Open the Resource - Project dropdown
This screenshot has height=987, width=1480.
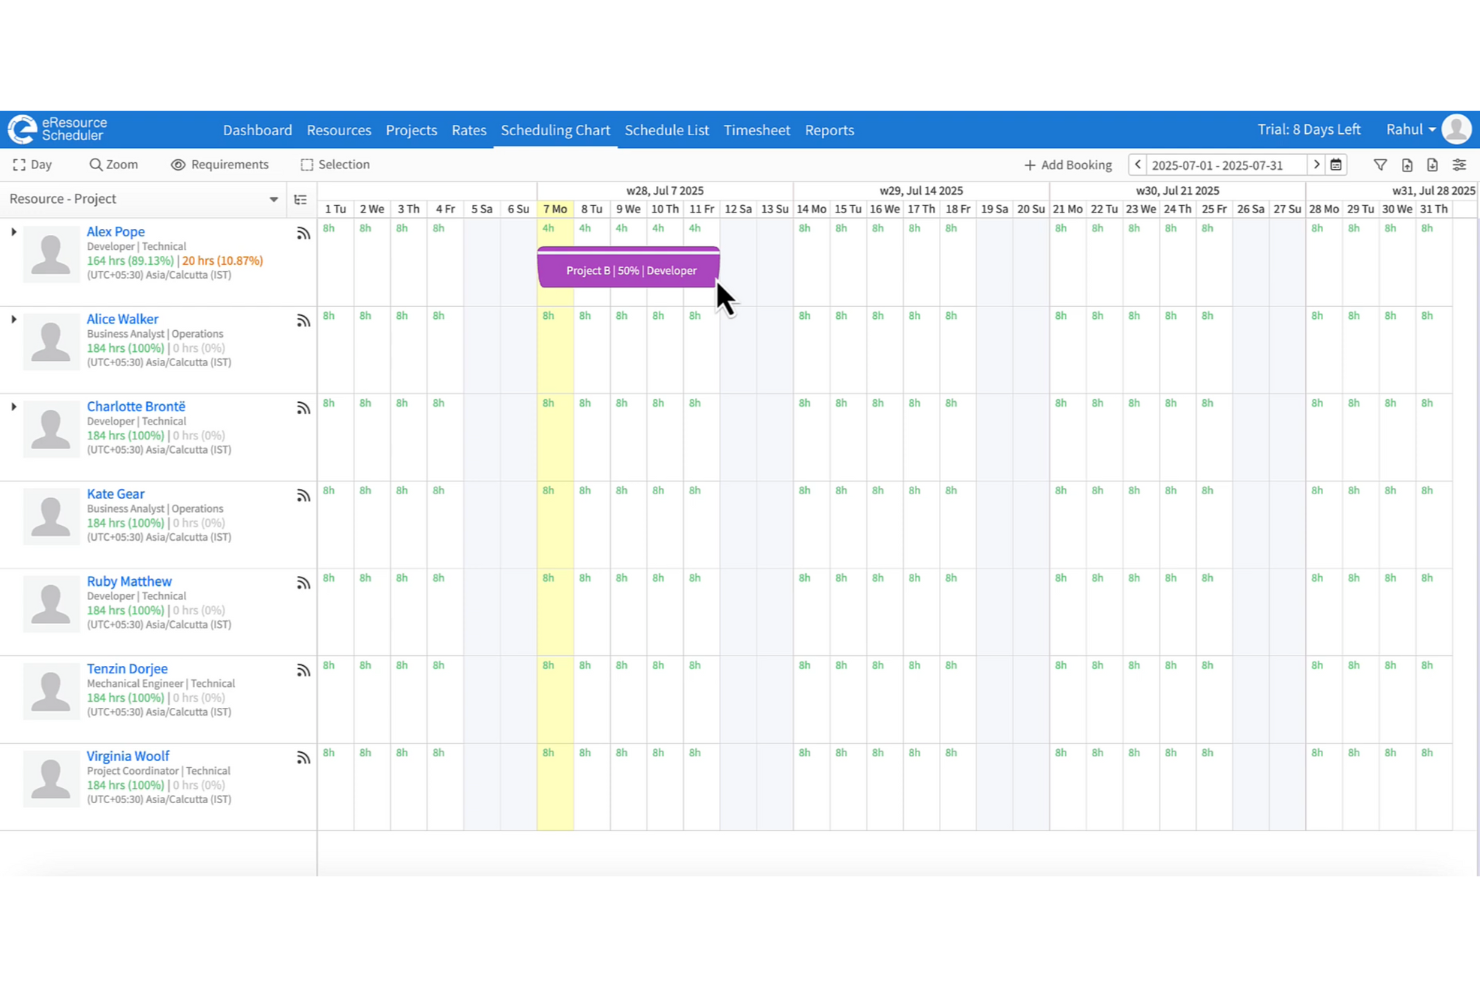[x=272, y=199]
